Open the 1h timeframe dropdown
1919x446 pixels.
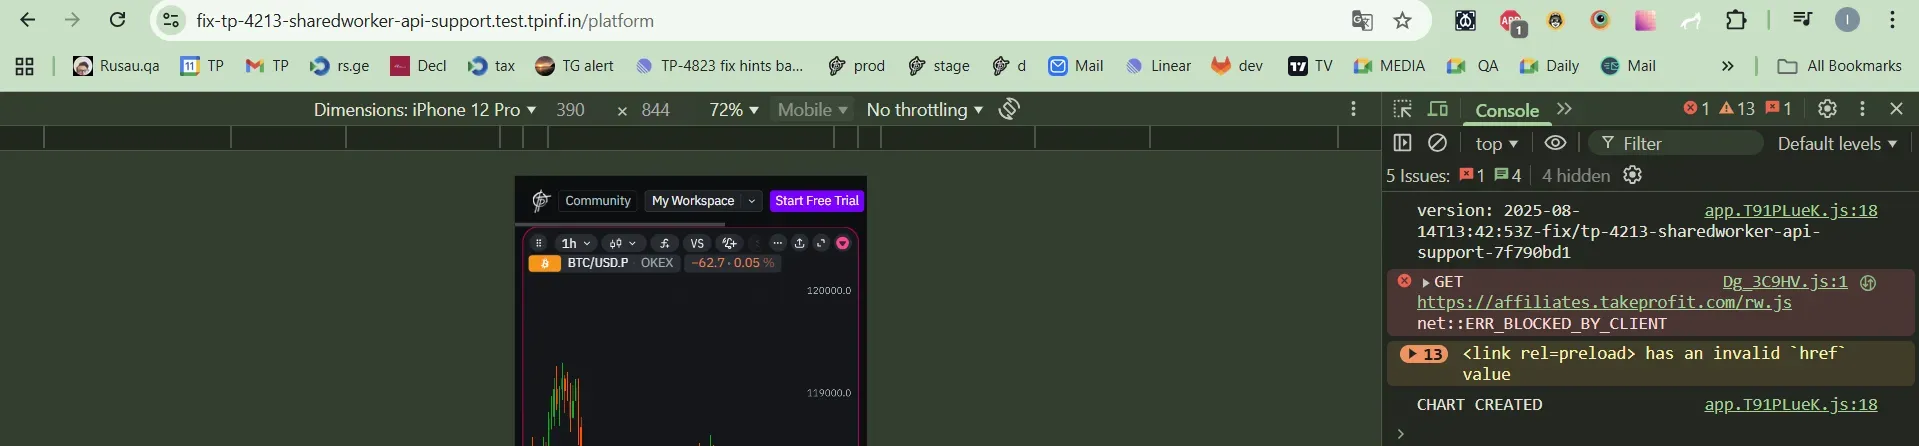click(x=575, y=243)
